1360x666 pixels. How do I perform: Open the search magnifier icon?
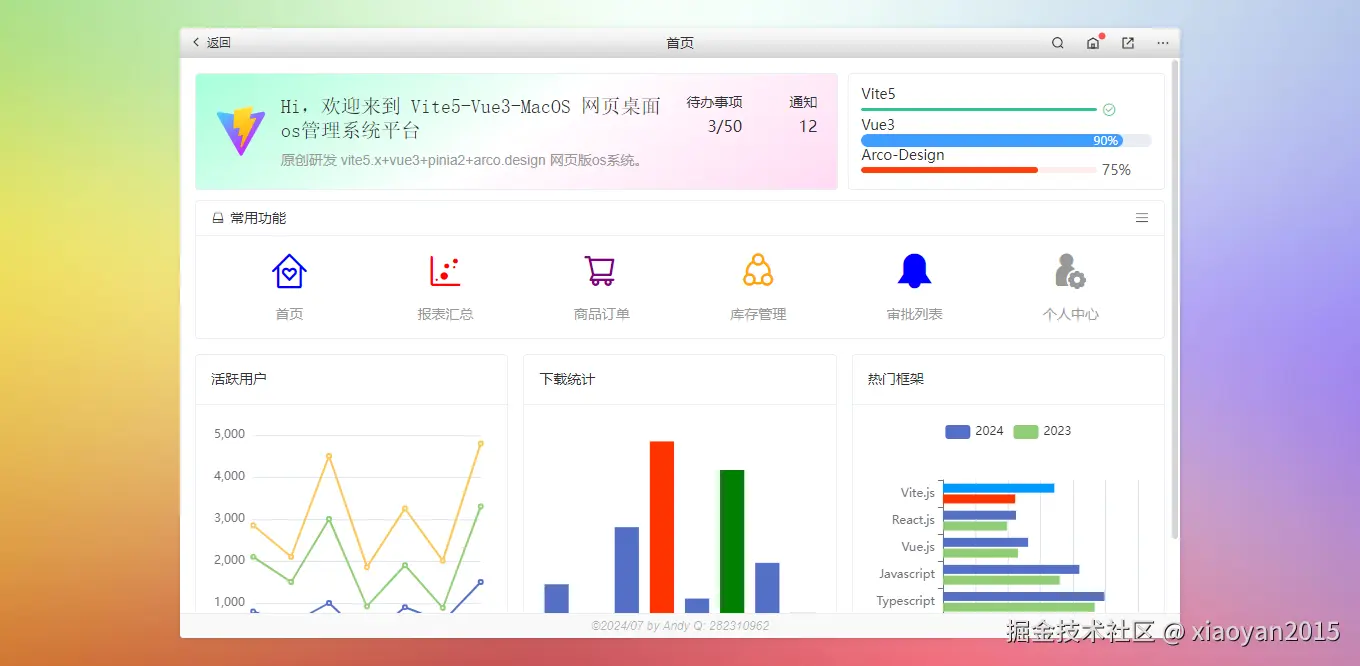pyautogui.click(x=1058, y=43)
